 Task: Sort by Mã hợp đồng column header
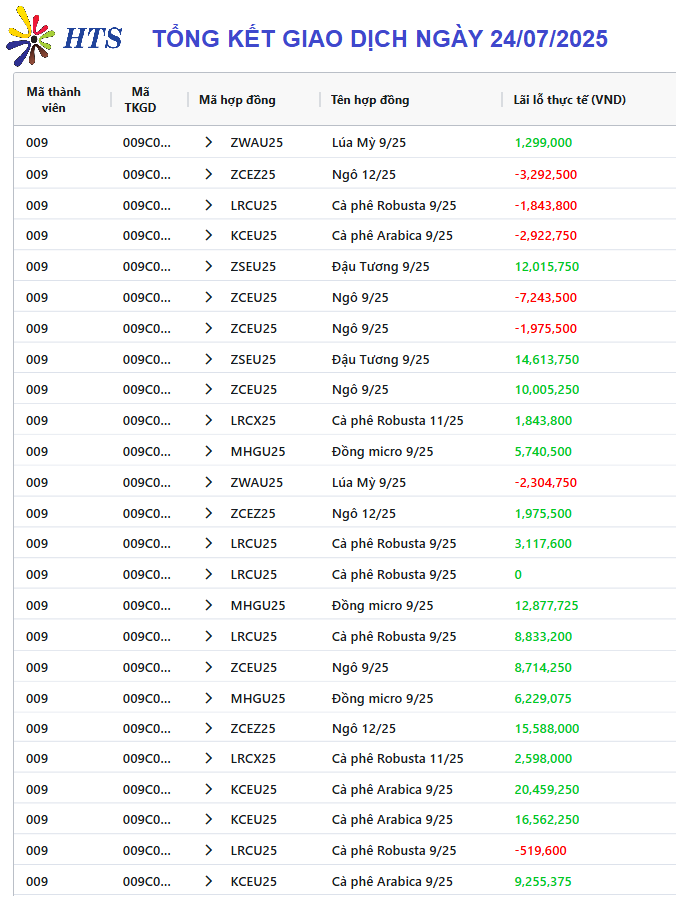click(237, 100)
